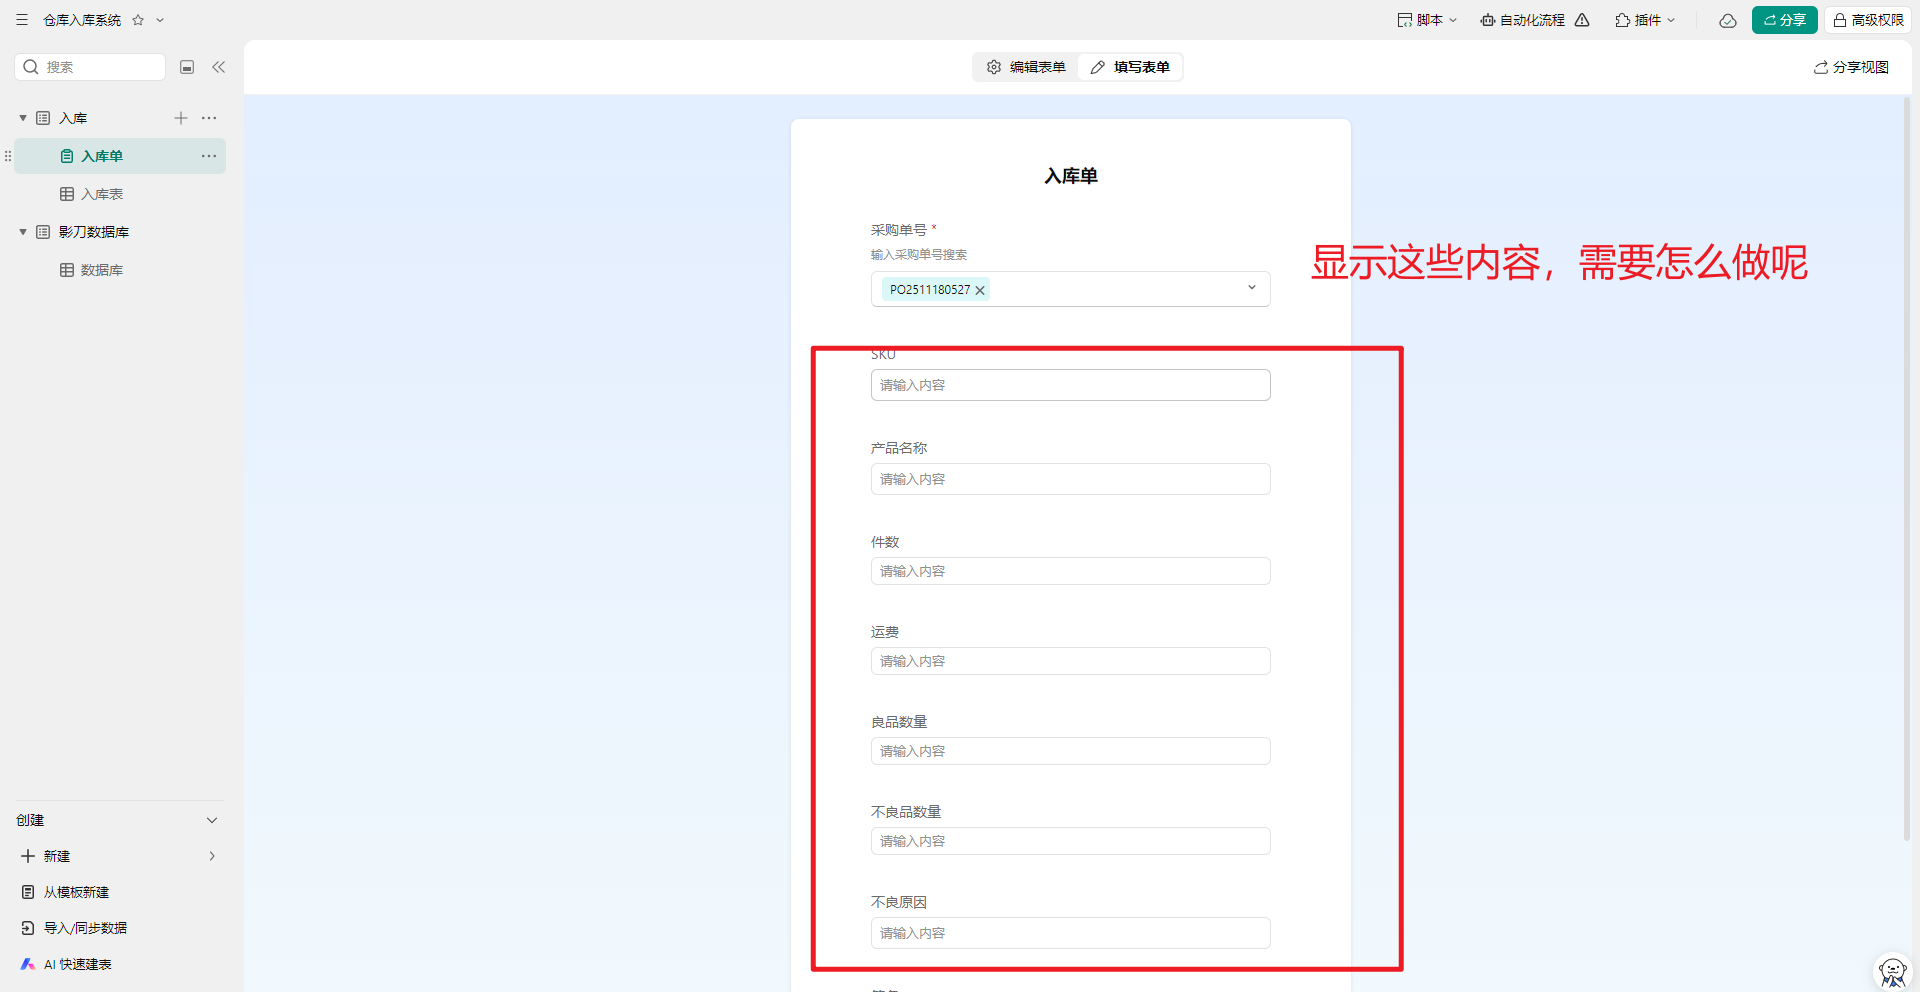Open the help assistant mascot icon
The width and height of the screenshot is (1920, 992).
point(1892,972)
